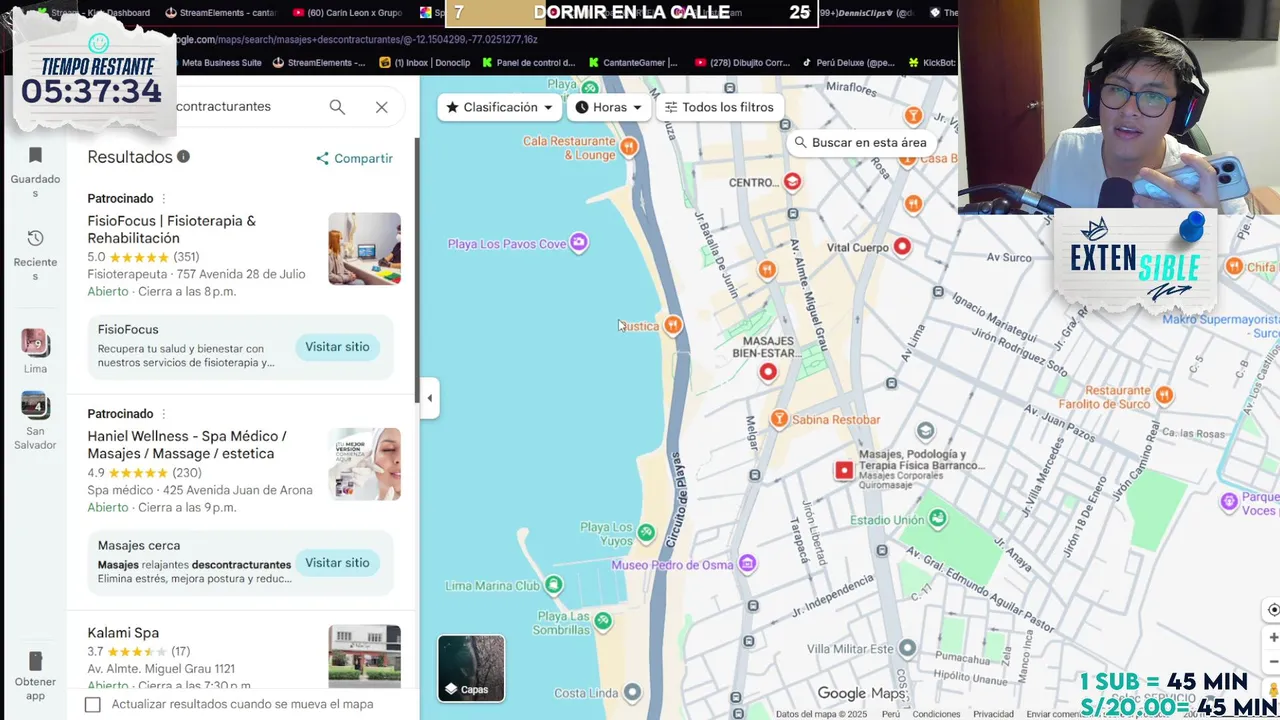
Task: Select the Vital Cuerpo red pin
Action: tap(902, 246)
